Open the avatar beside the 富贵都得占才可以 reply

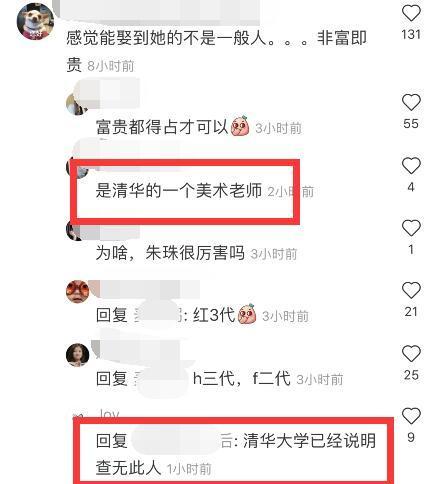coord(76,104)
